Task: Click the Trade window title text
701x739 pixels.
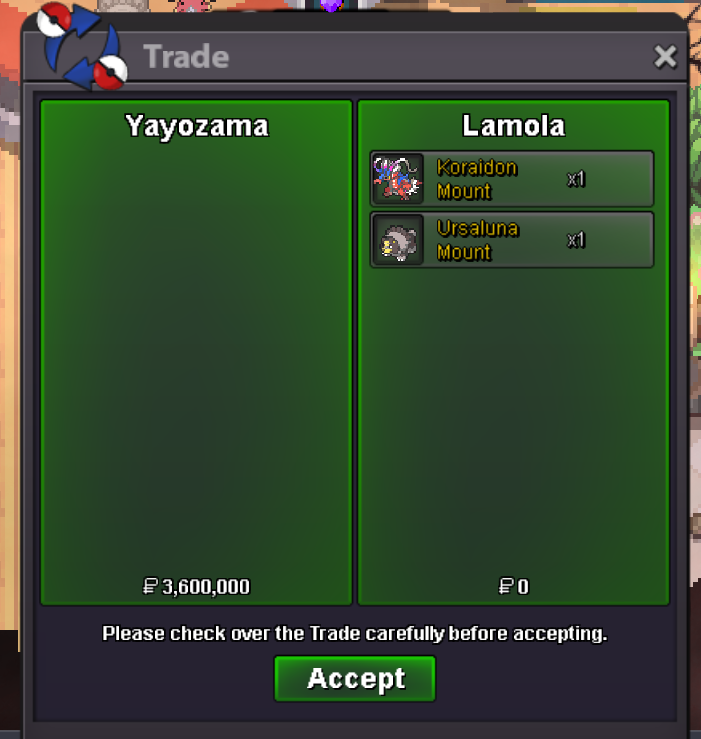Action: (186, 57)
